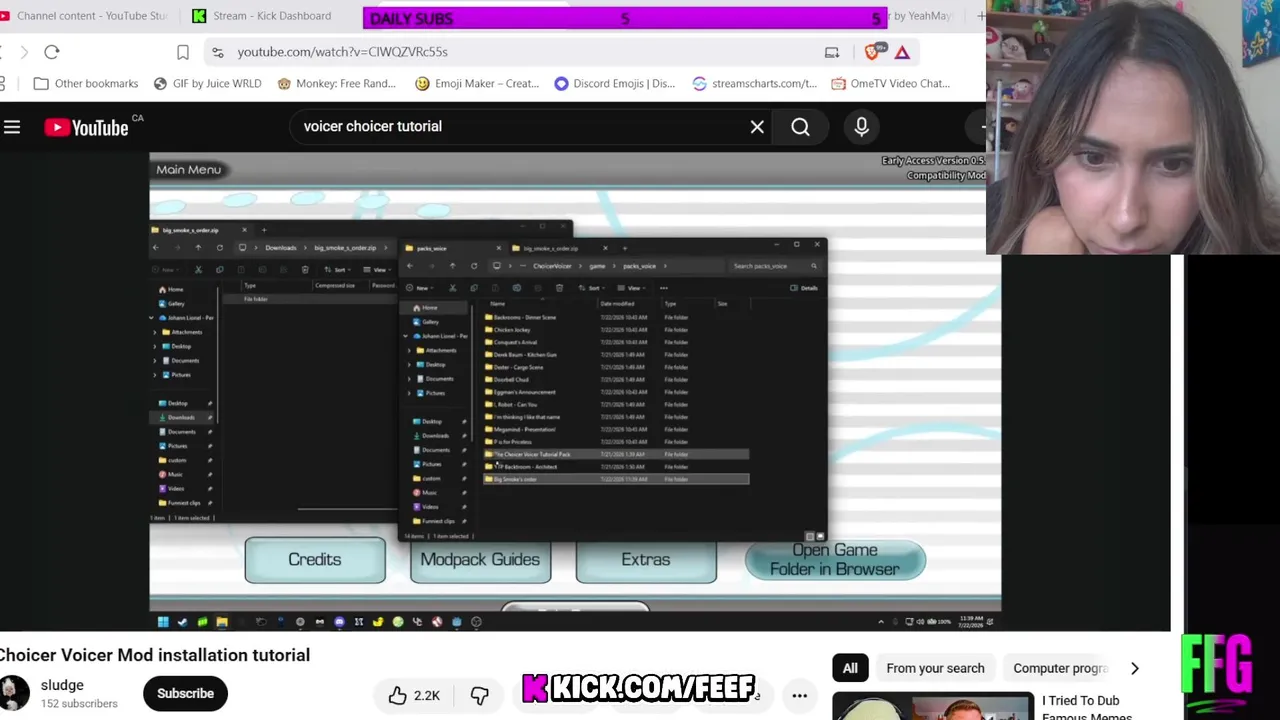The width and height of the screenshot is (1280, 720).
Task: Select the youtube.com address bar URL
Action: [x=342, y=52]
